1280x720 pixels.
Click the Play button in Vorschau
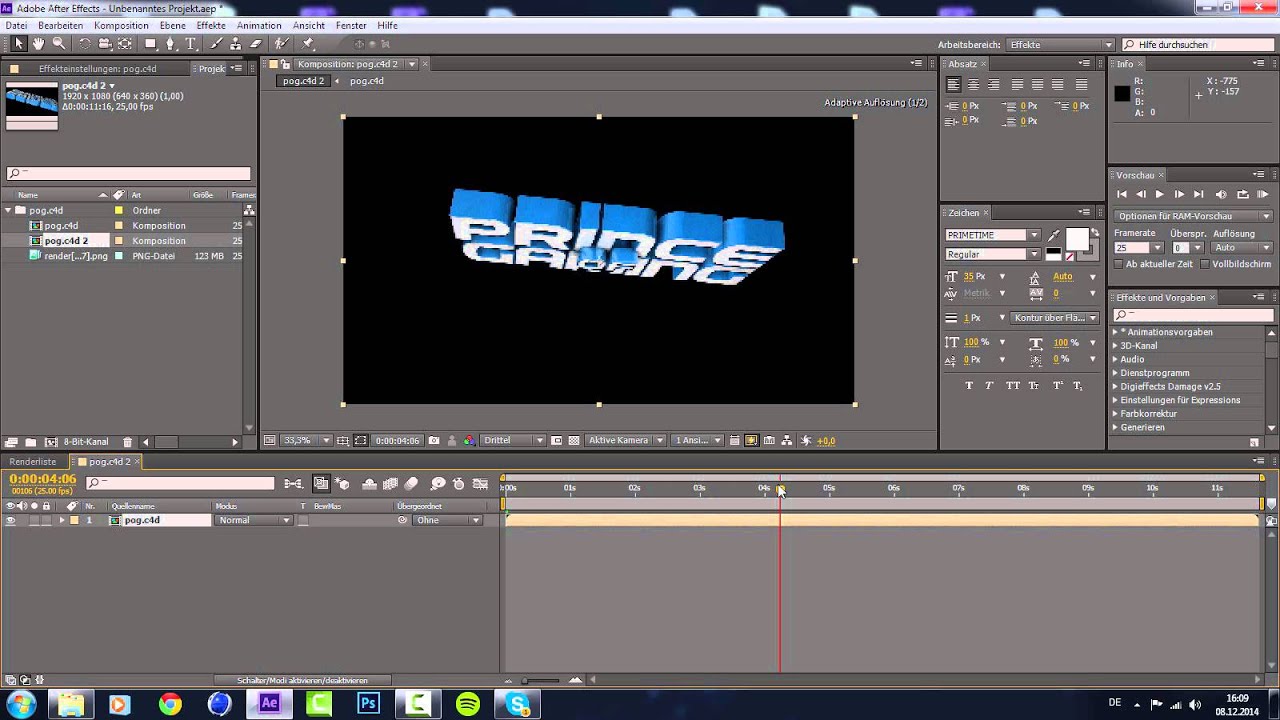point(1159,194)
